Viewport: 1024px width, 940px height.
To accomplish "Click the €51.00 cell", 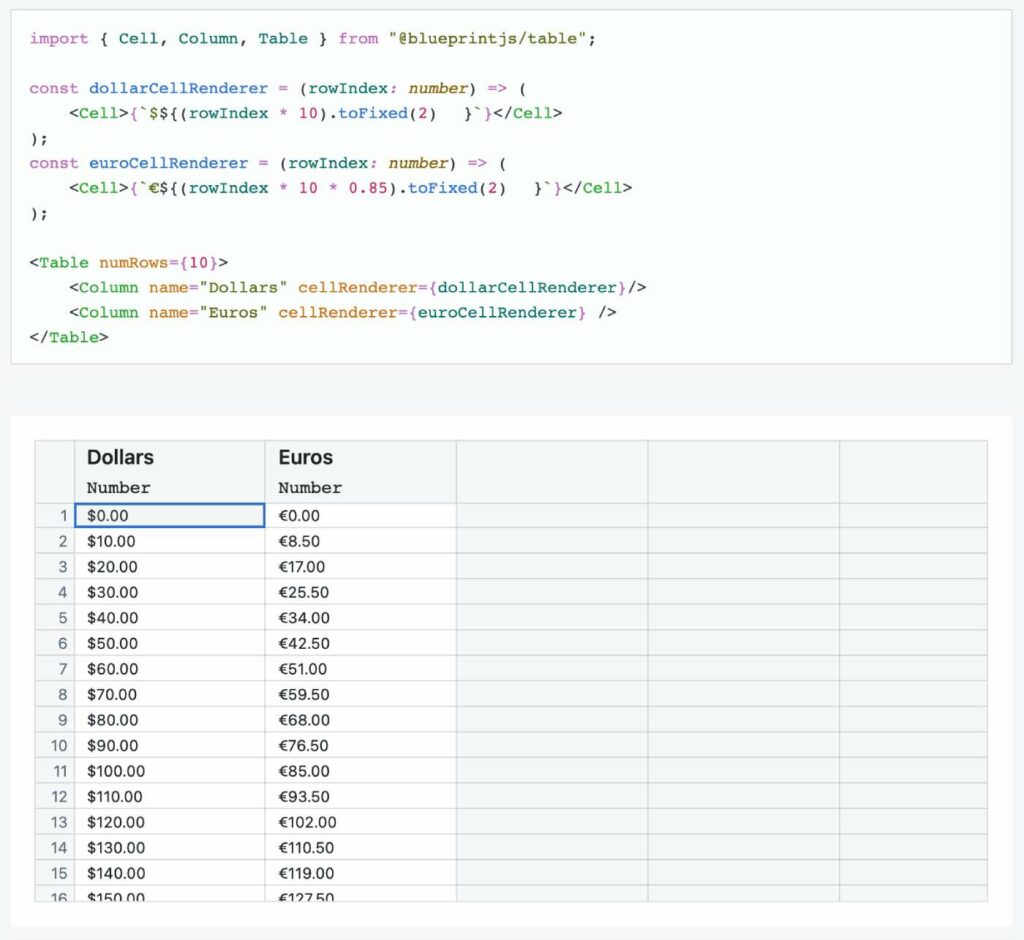I will tap(360, 668).
